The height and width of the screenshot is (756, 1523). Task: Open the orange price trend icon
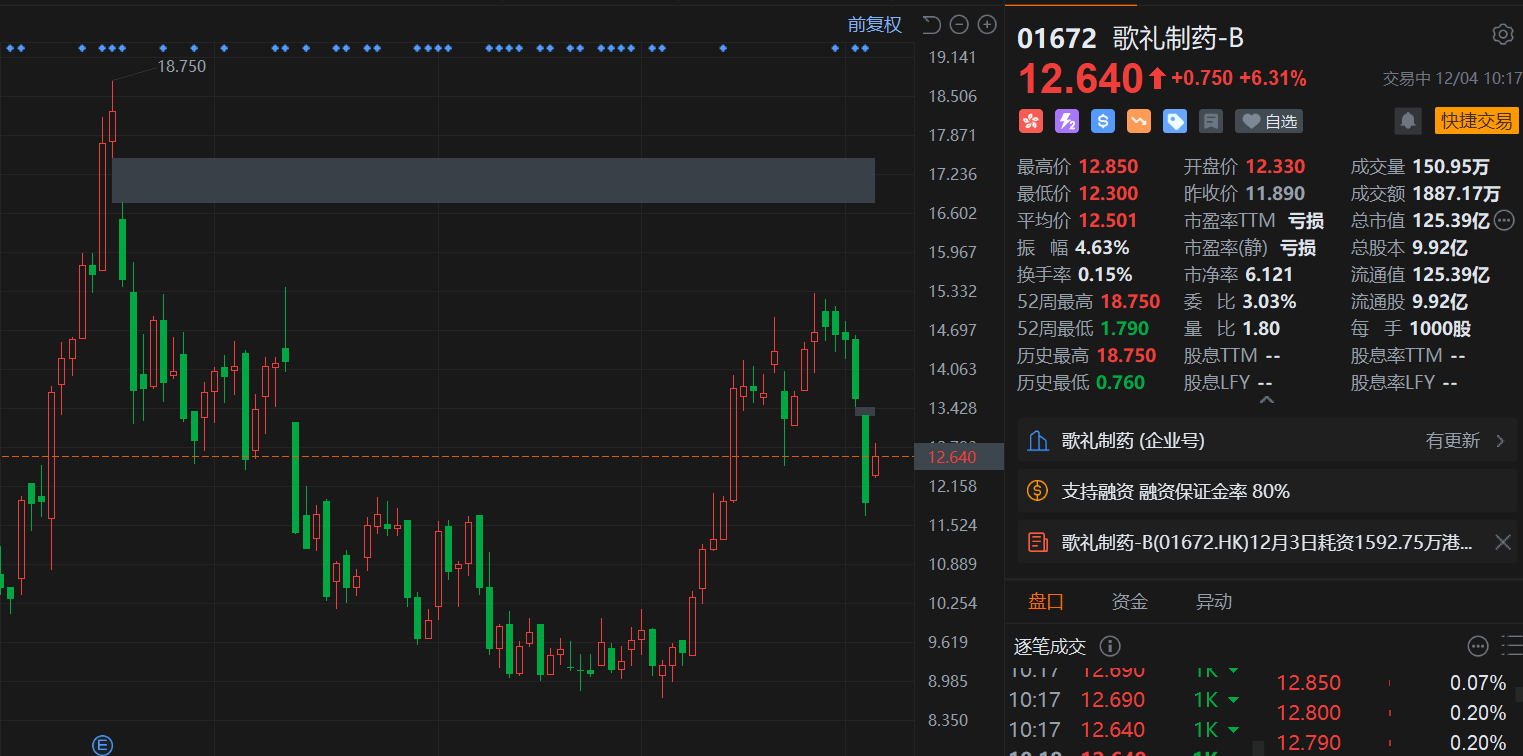click(x=1138, y=121)
